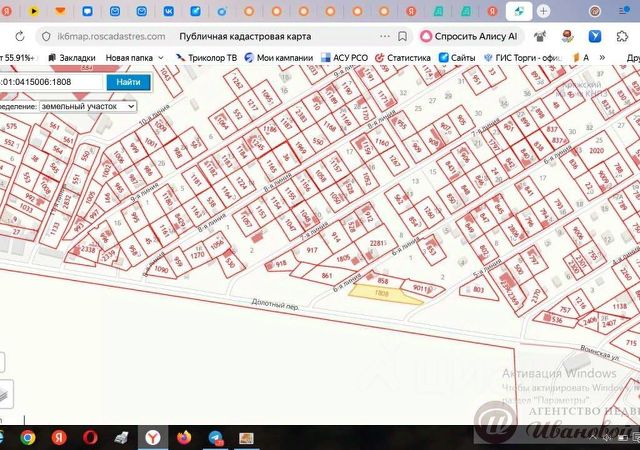
Task: Open the земельный участок type dropdown
Action: point(88,106)
